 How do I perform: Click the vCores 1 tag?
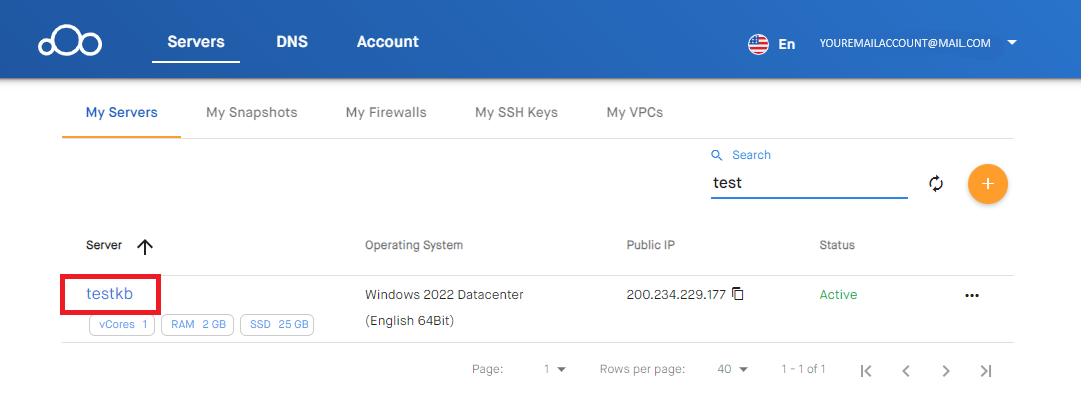point(122,325)
